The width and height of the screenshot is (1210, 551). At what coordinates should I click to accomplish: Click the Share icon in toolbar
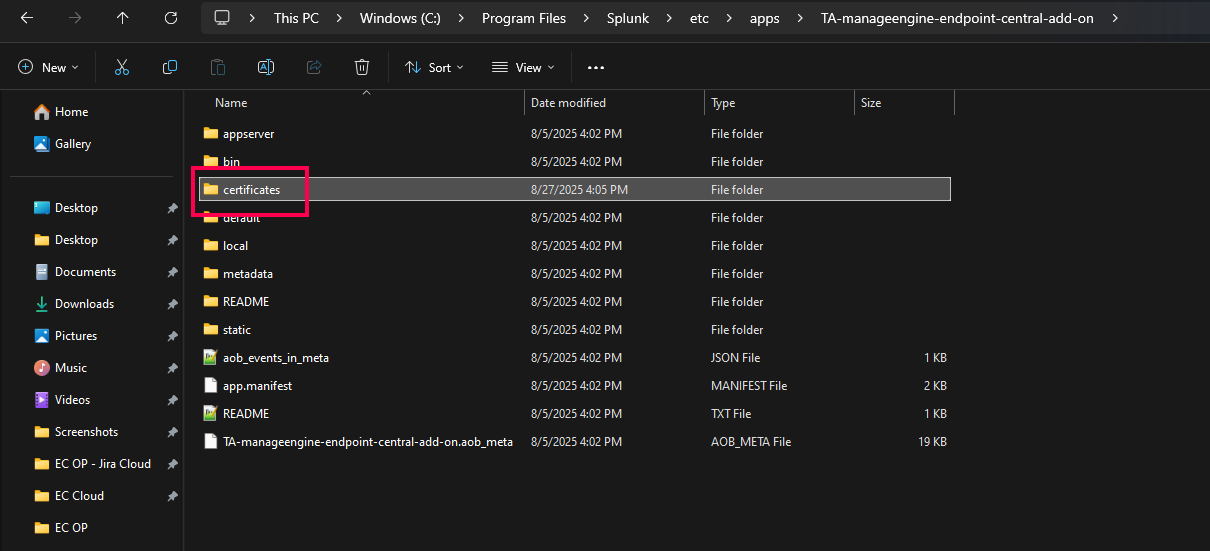point(314,68)
